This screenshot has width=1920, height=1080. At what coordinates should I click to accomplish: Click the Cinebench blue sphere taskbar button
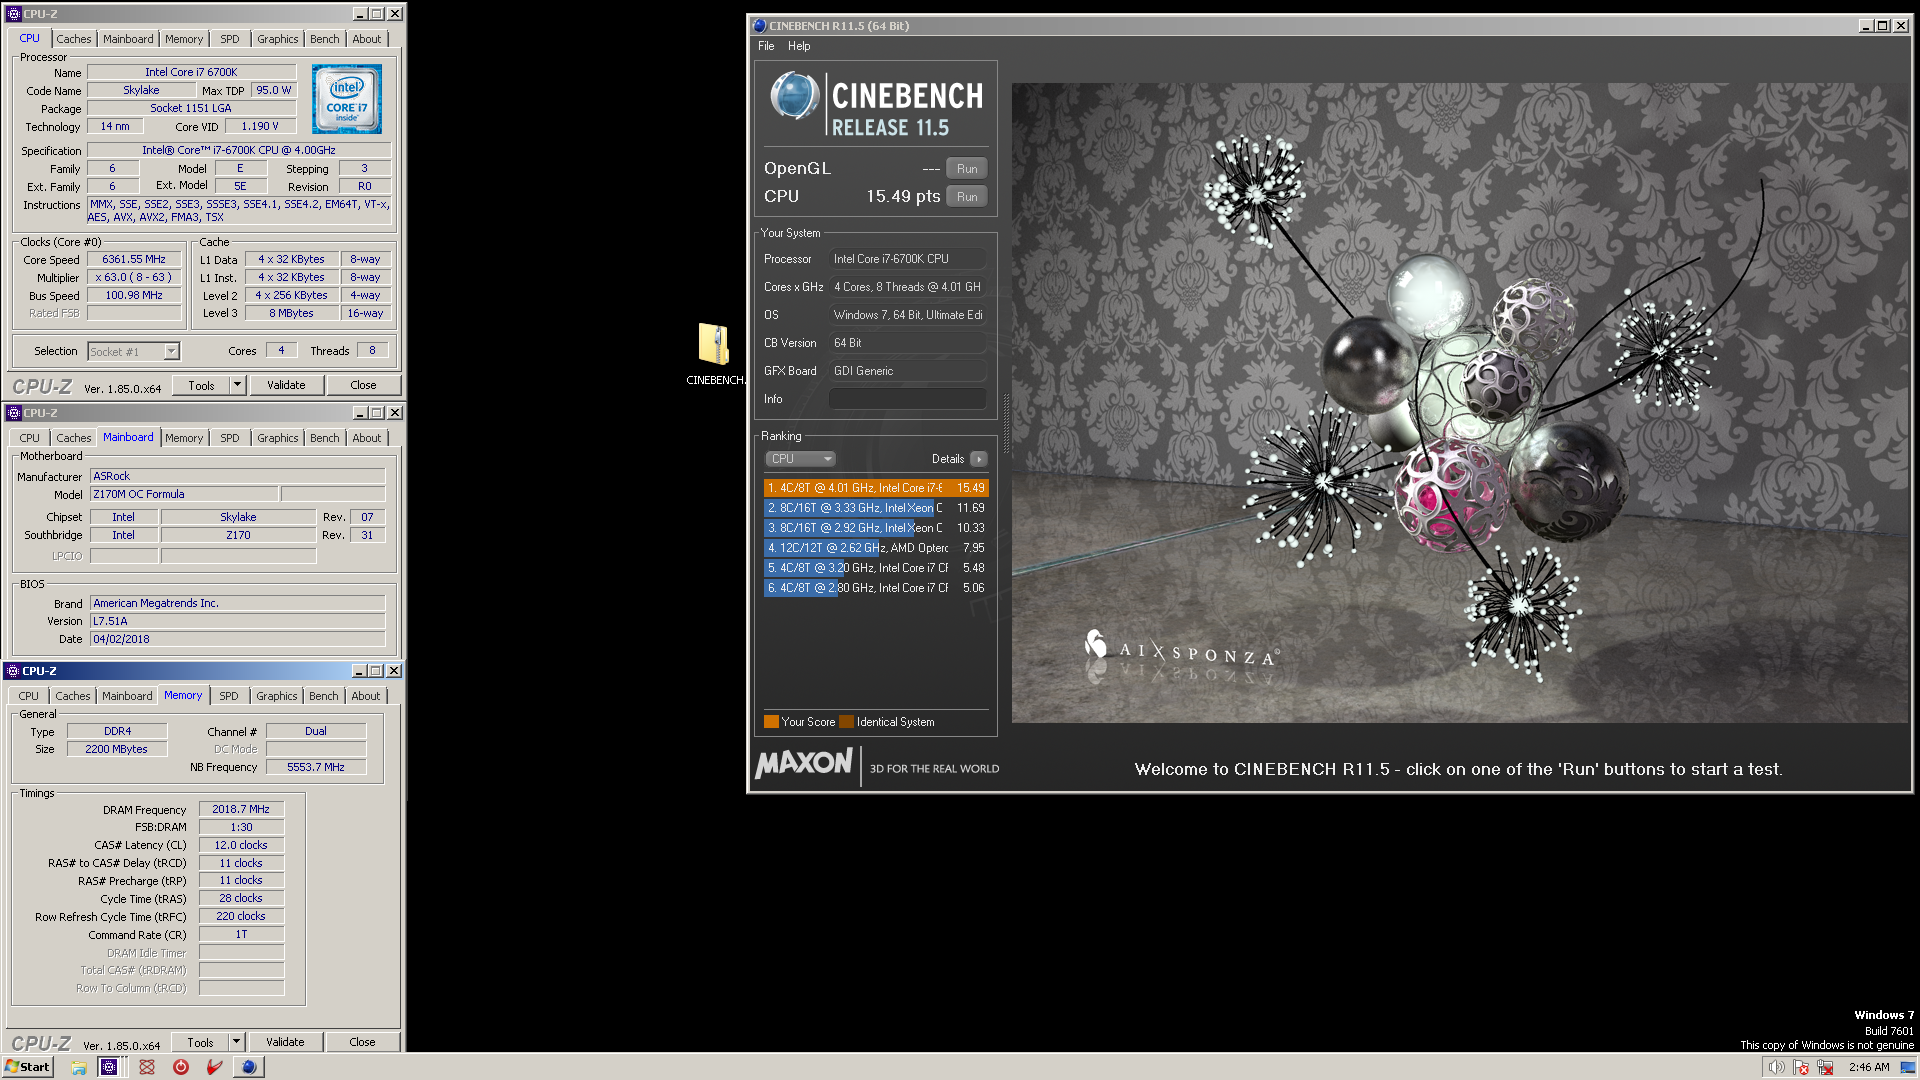coord(248,1067)
